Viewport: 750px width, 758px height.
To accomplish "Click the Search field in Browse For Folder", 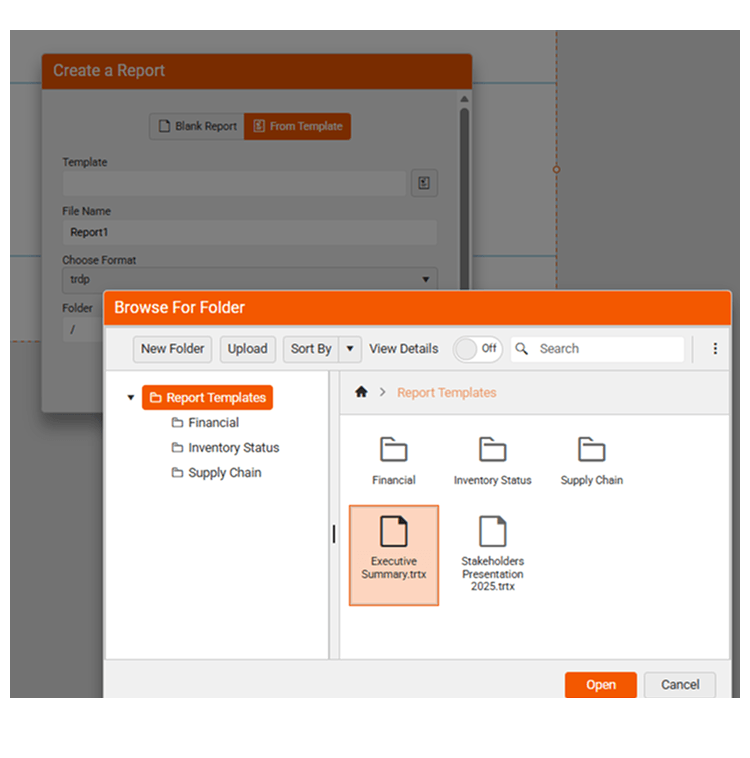I will pyautogui.click(x=597, y=349).
